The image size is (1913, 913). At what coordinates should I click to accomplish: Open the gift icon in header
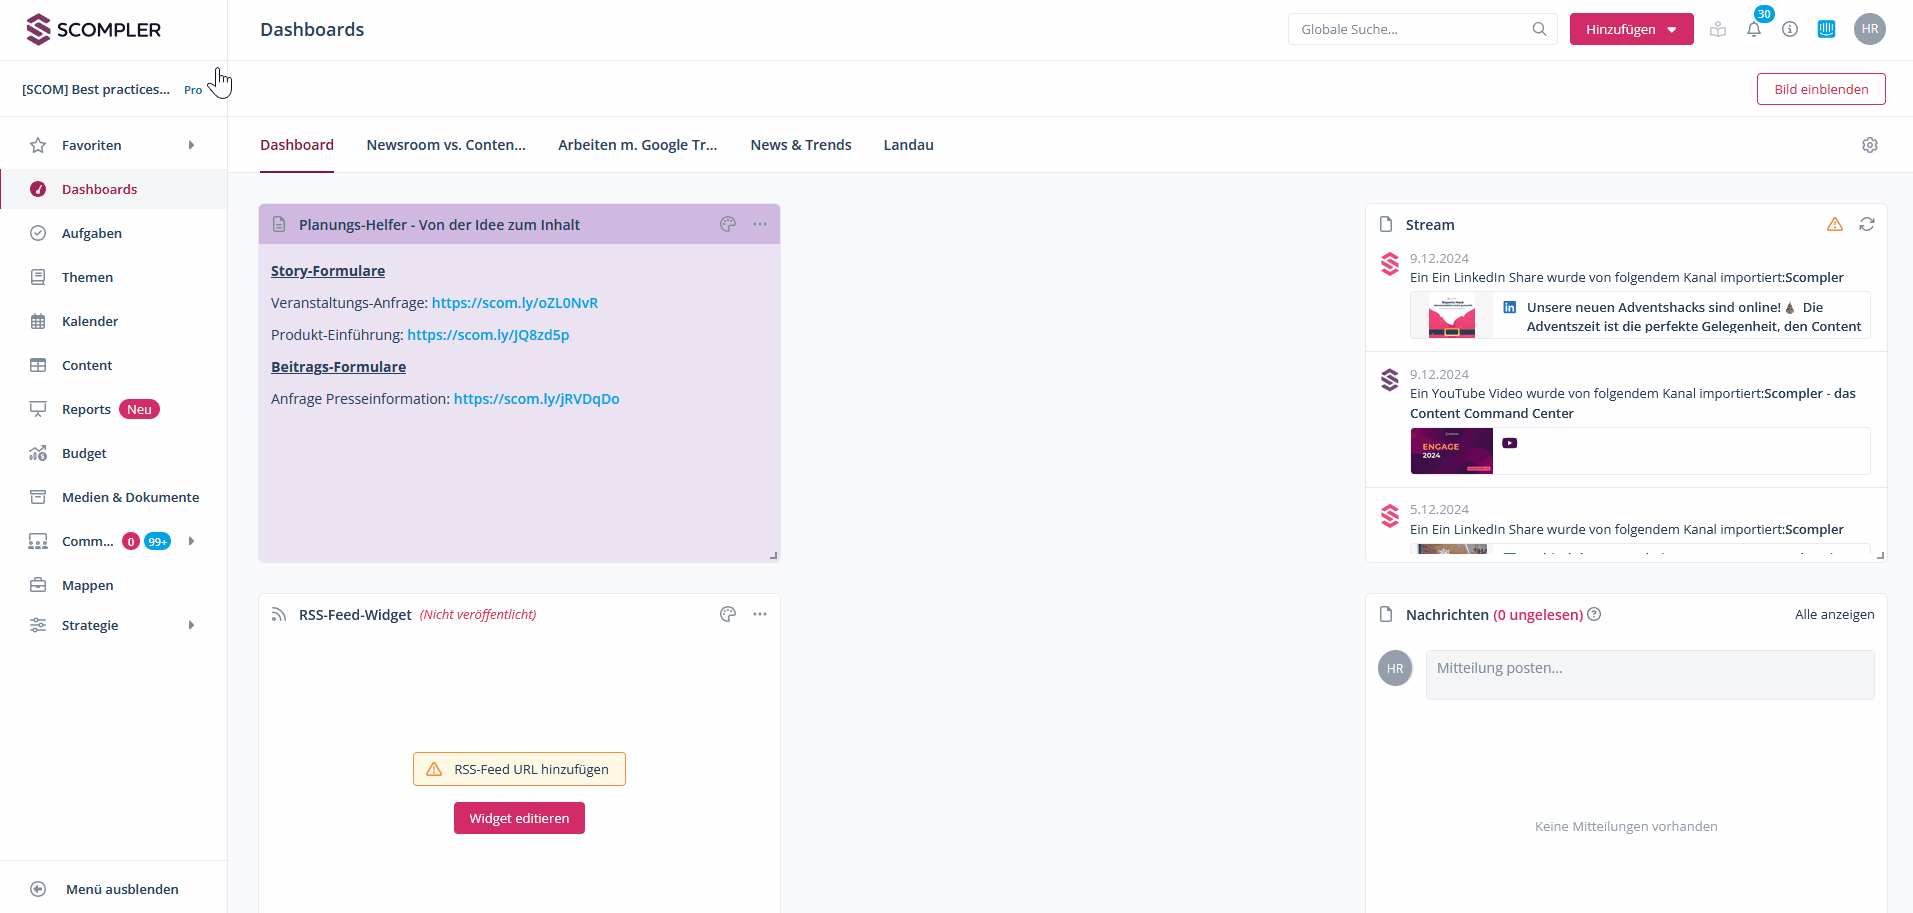point(1718,29)
